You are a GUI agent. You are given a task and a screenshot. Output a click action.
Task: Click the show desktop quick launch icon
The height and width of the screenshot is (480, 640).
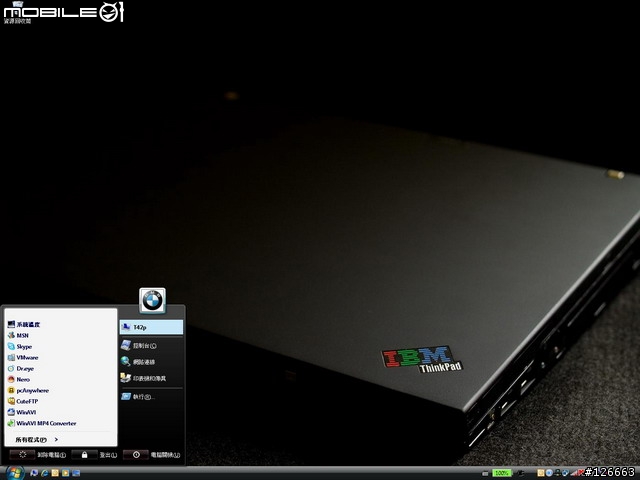pos(76,473)
